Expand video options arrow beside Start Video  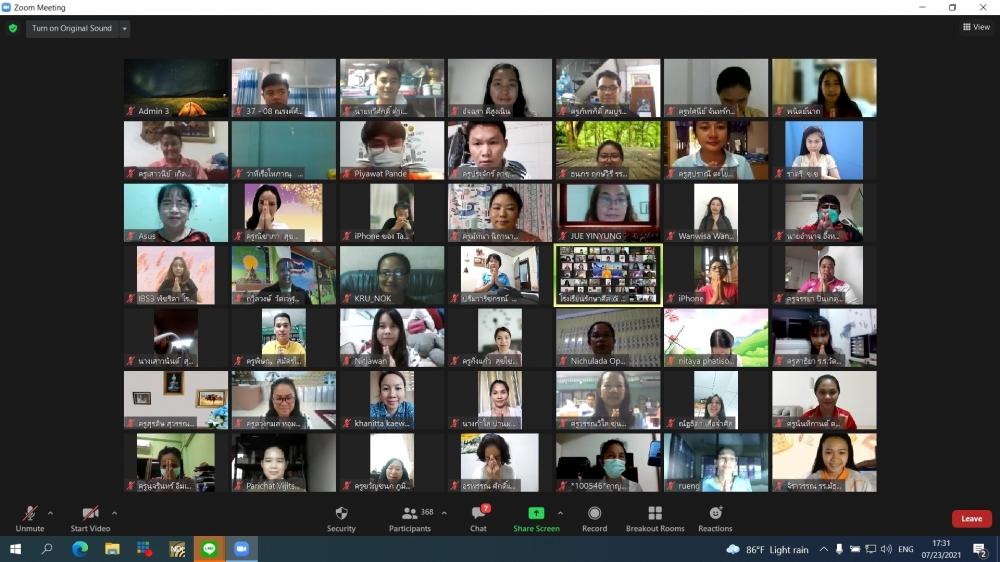(114, 513)
